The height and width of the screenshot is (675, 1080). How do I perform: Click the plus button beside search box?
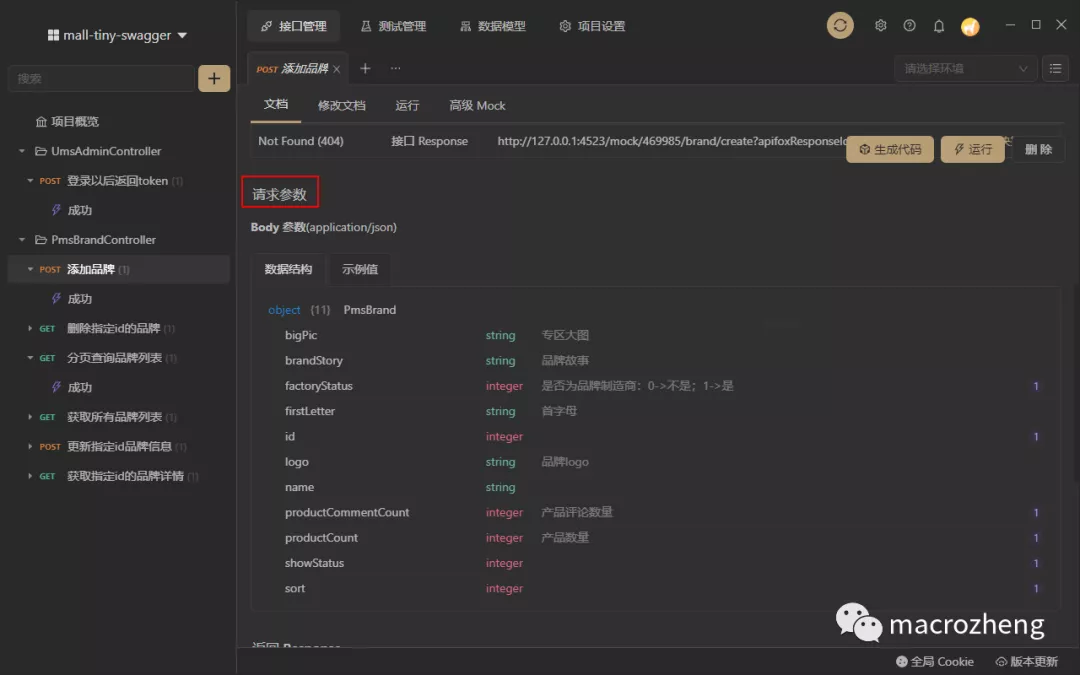[x=214, y=79]
